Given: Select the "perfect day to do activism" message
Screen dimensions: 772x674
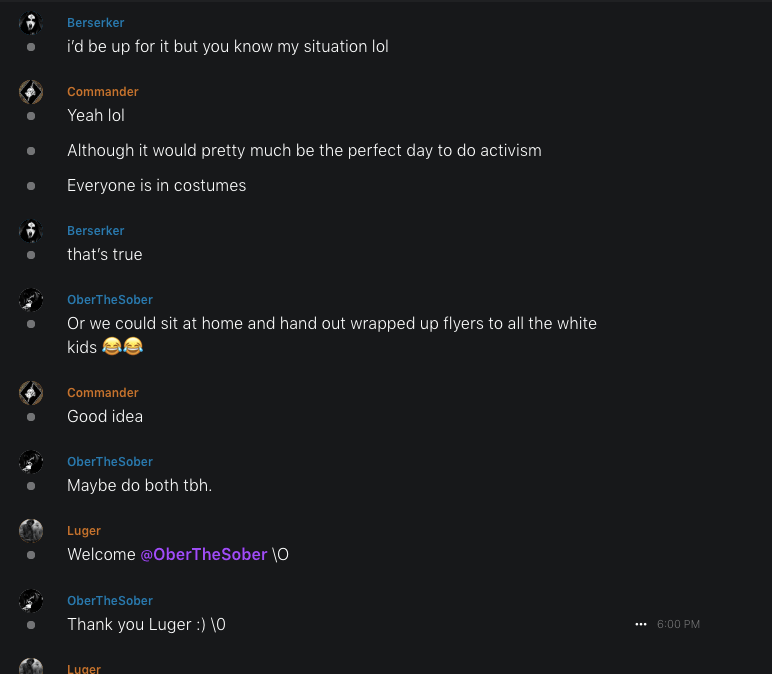Looking at the screenshot, I should coord(304,150).
